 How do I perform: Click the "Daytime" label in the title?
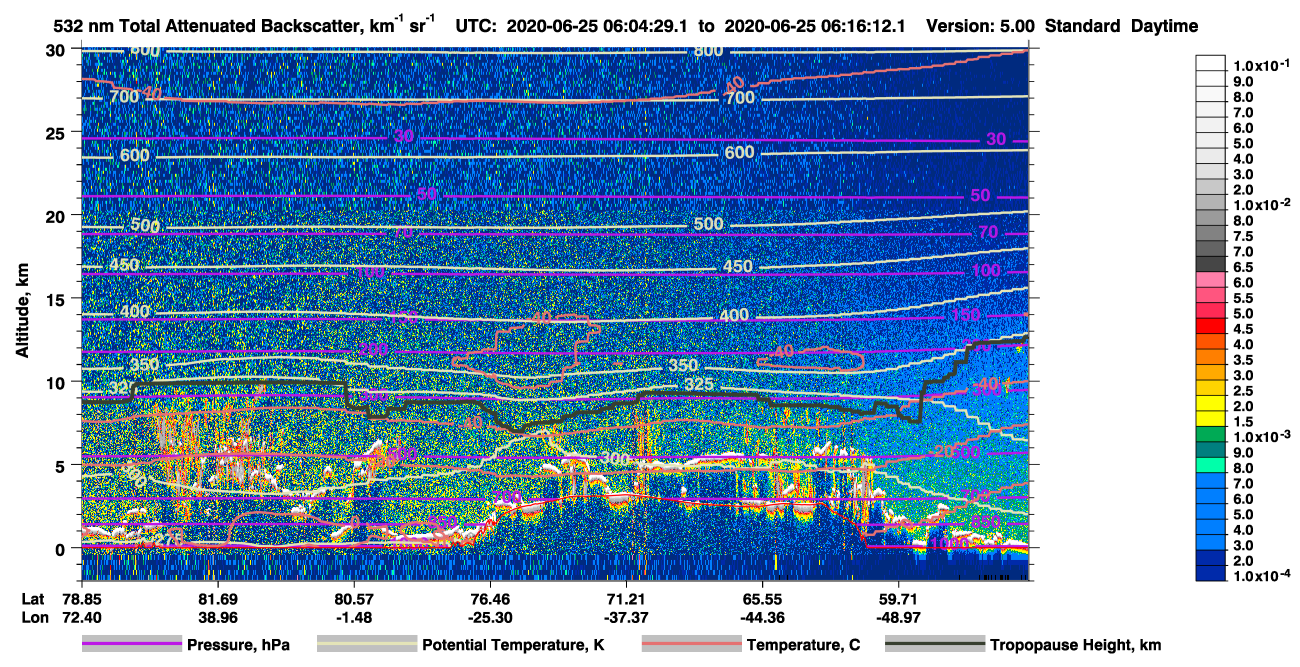1165,27
